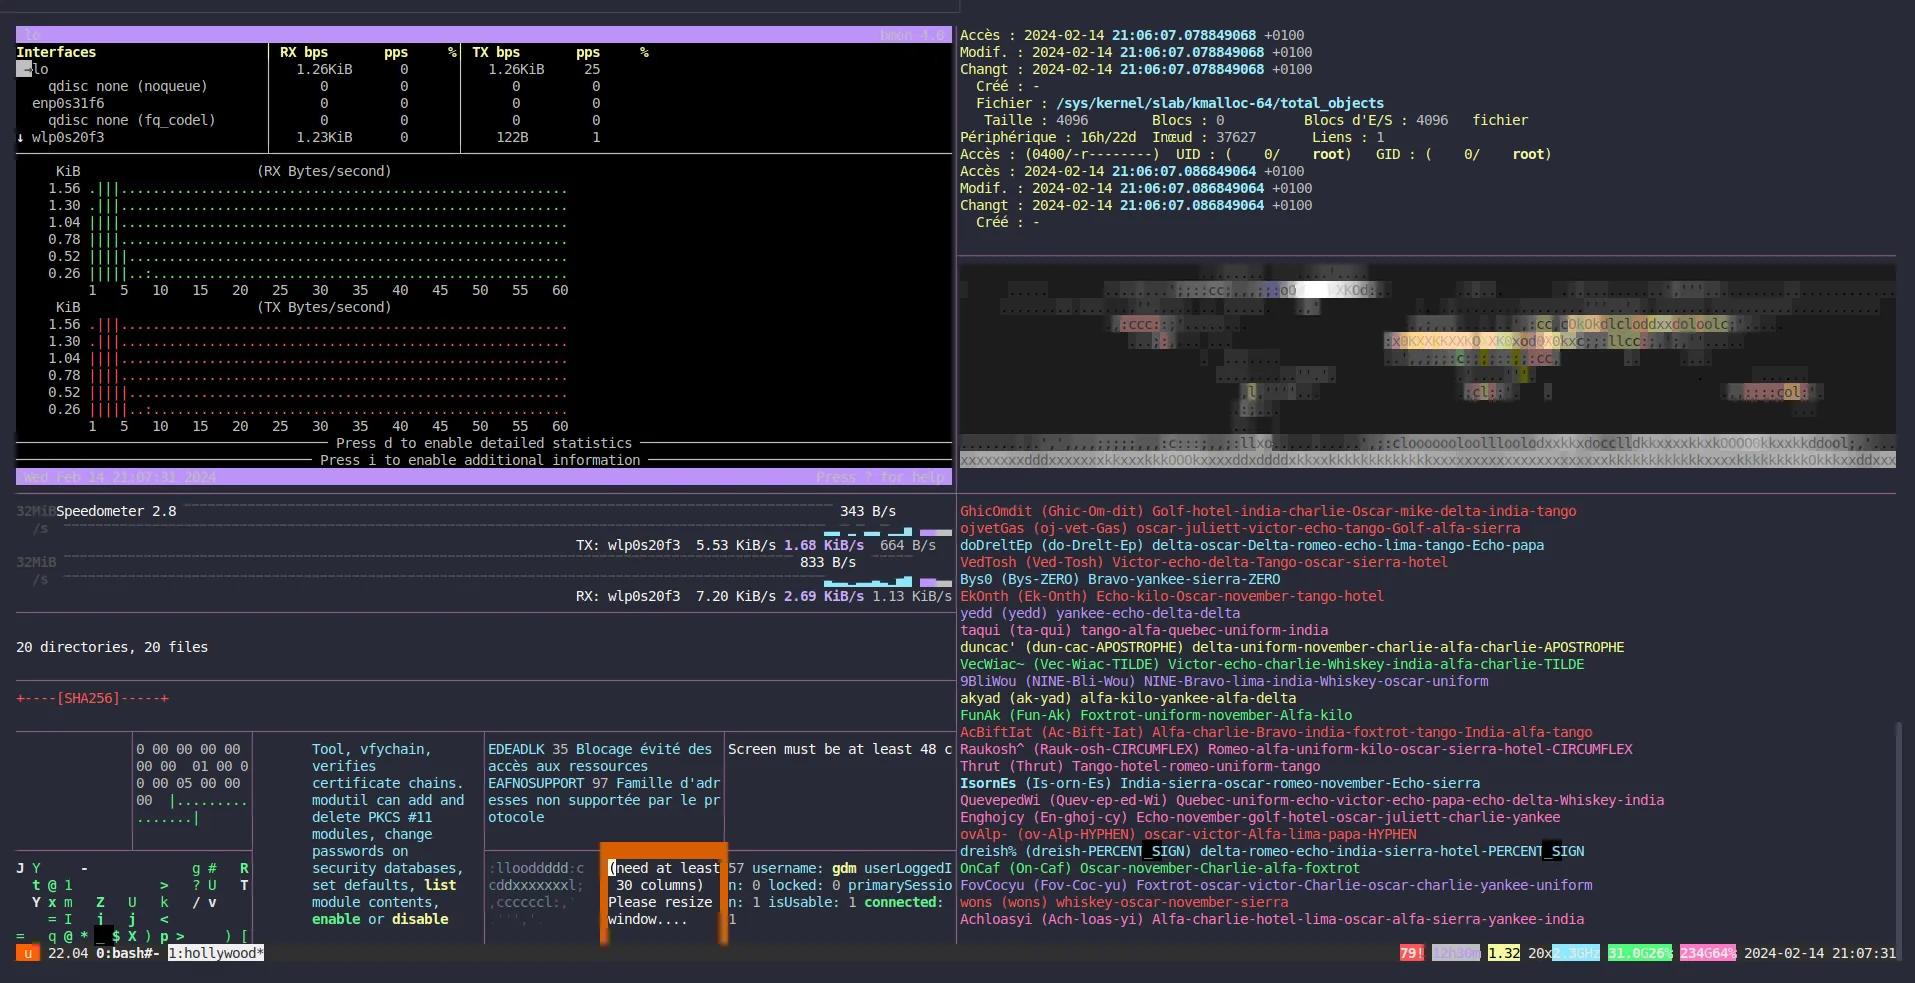Switch to the 0:bash window tab

point(128,954)
